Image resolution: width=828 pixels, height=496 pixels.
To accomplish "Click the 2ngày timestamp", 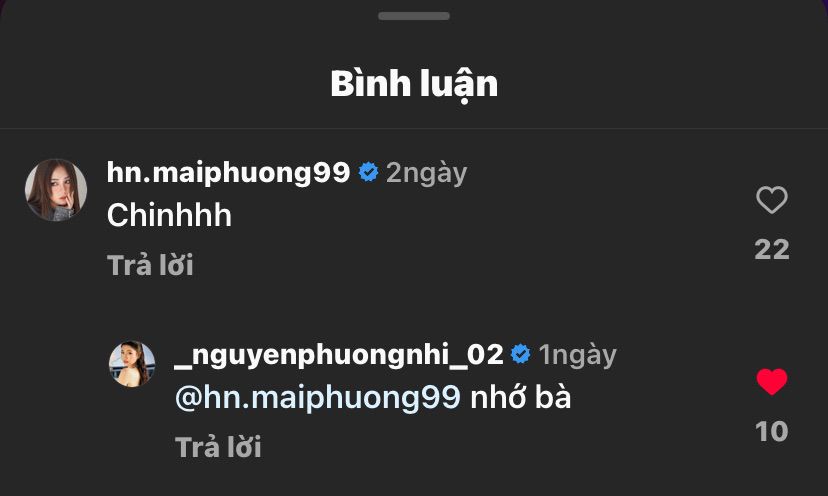I will tap(427, 173).
